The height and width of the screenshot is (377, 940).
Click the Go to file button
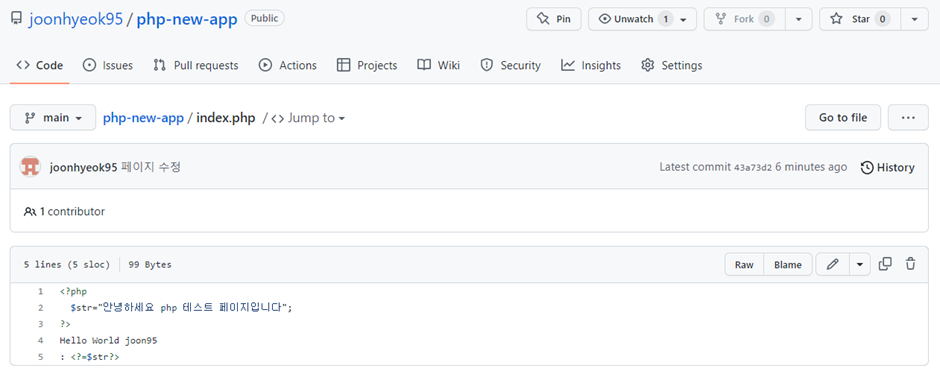click(x=843, y=117)
